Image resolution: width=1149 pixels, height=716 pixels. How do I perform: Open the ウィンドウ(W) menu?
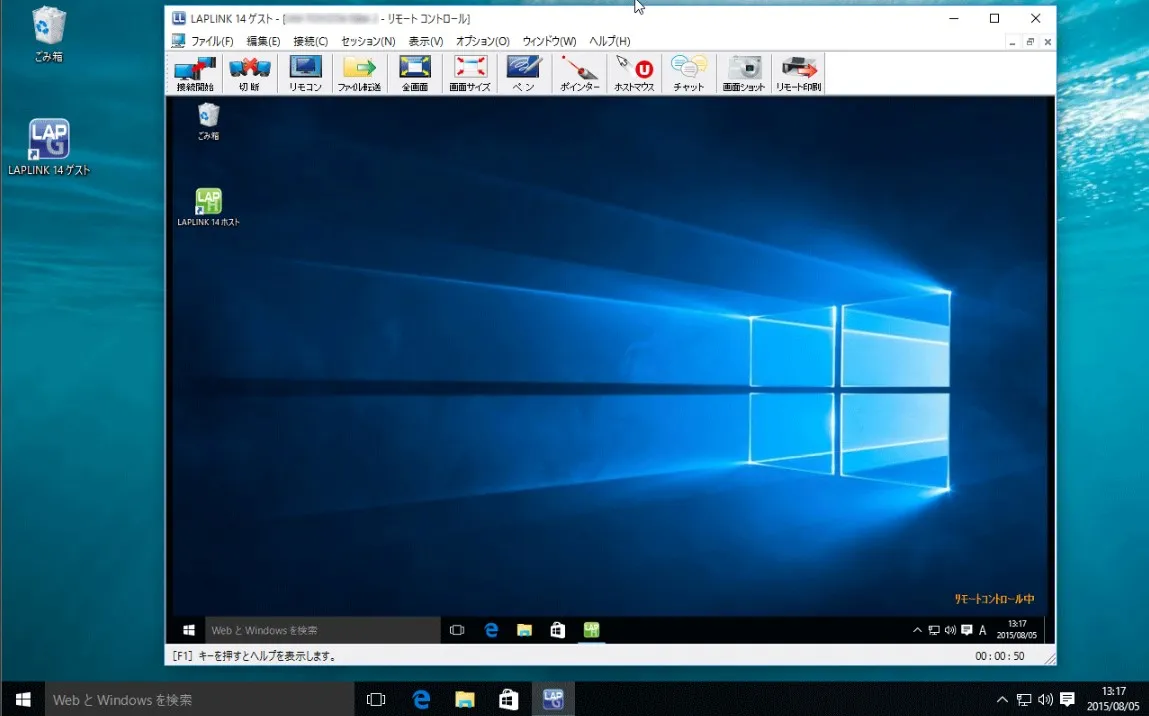[550, 41]
